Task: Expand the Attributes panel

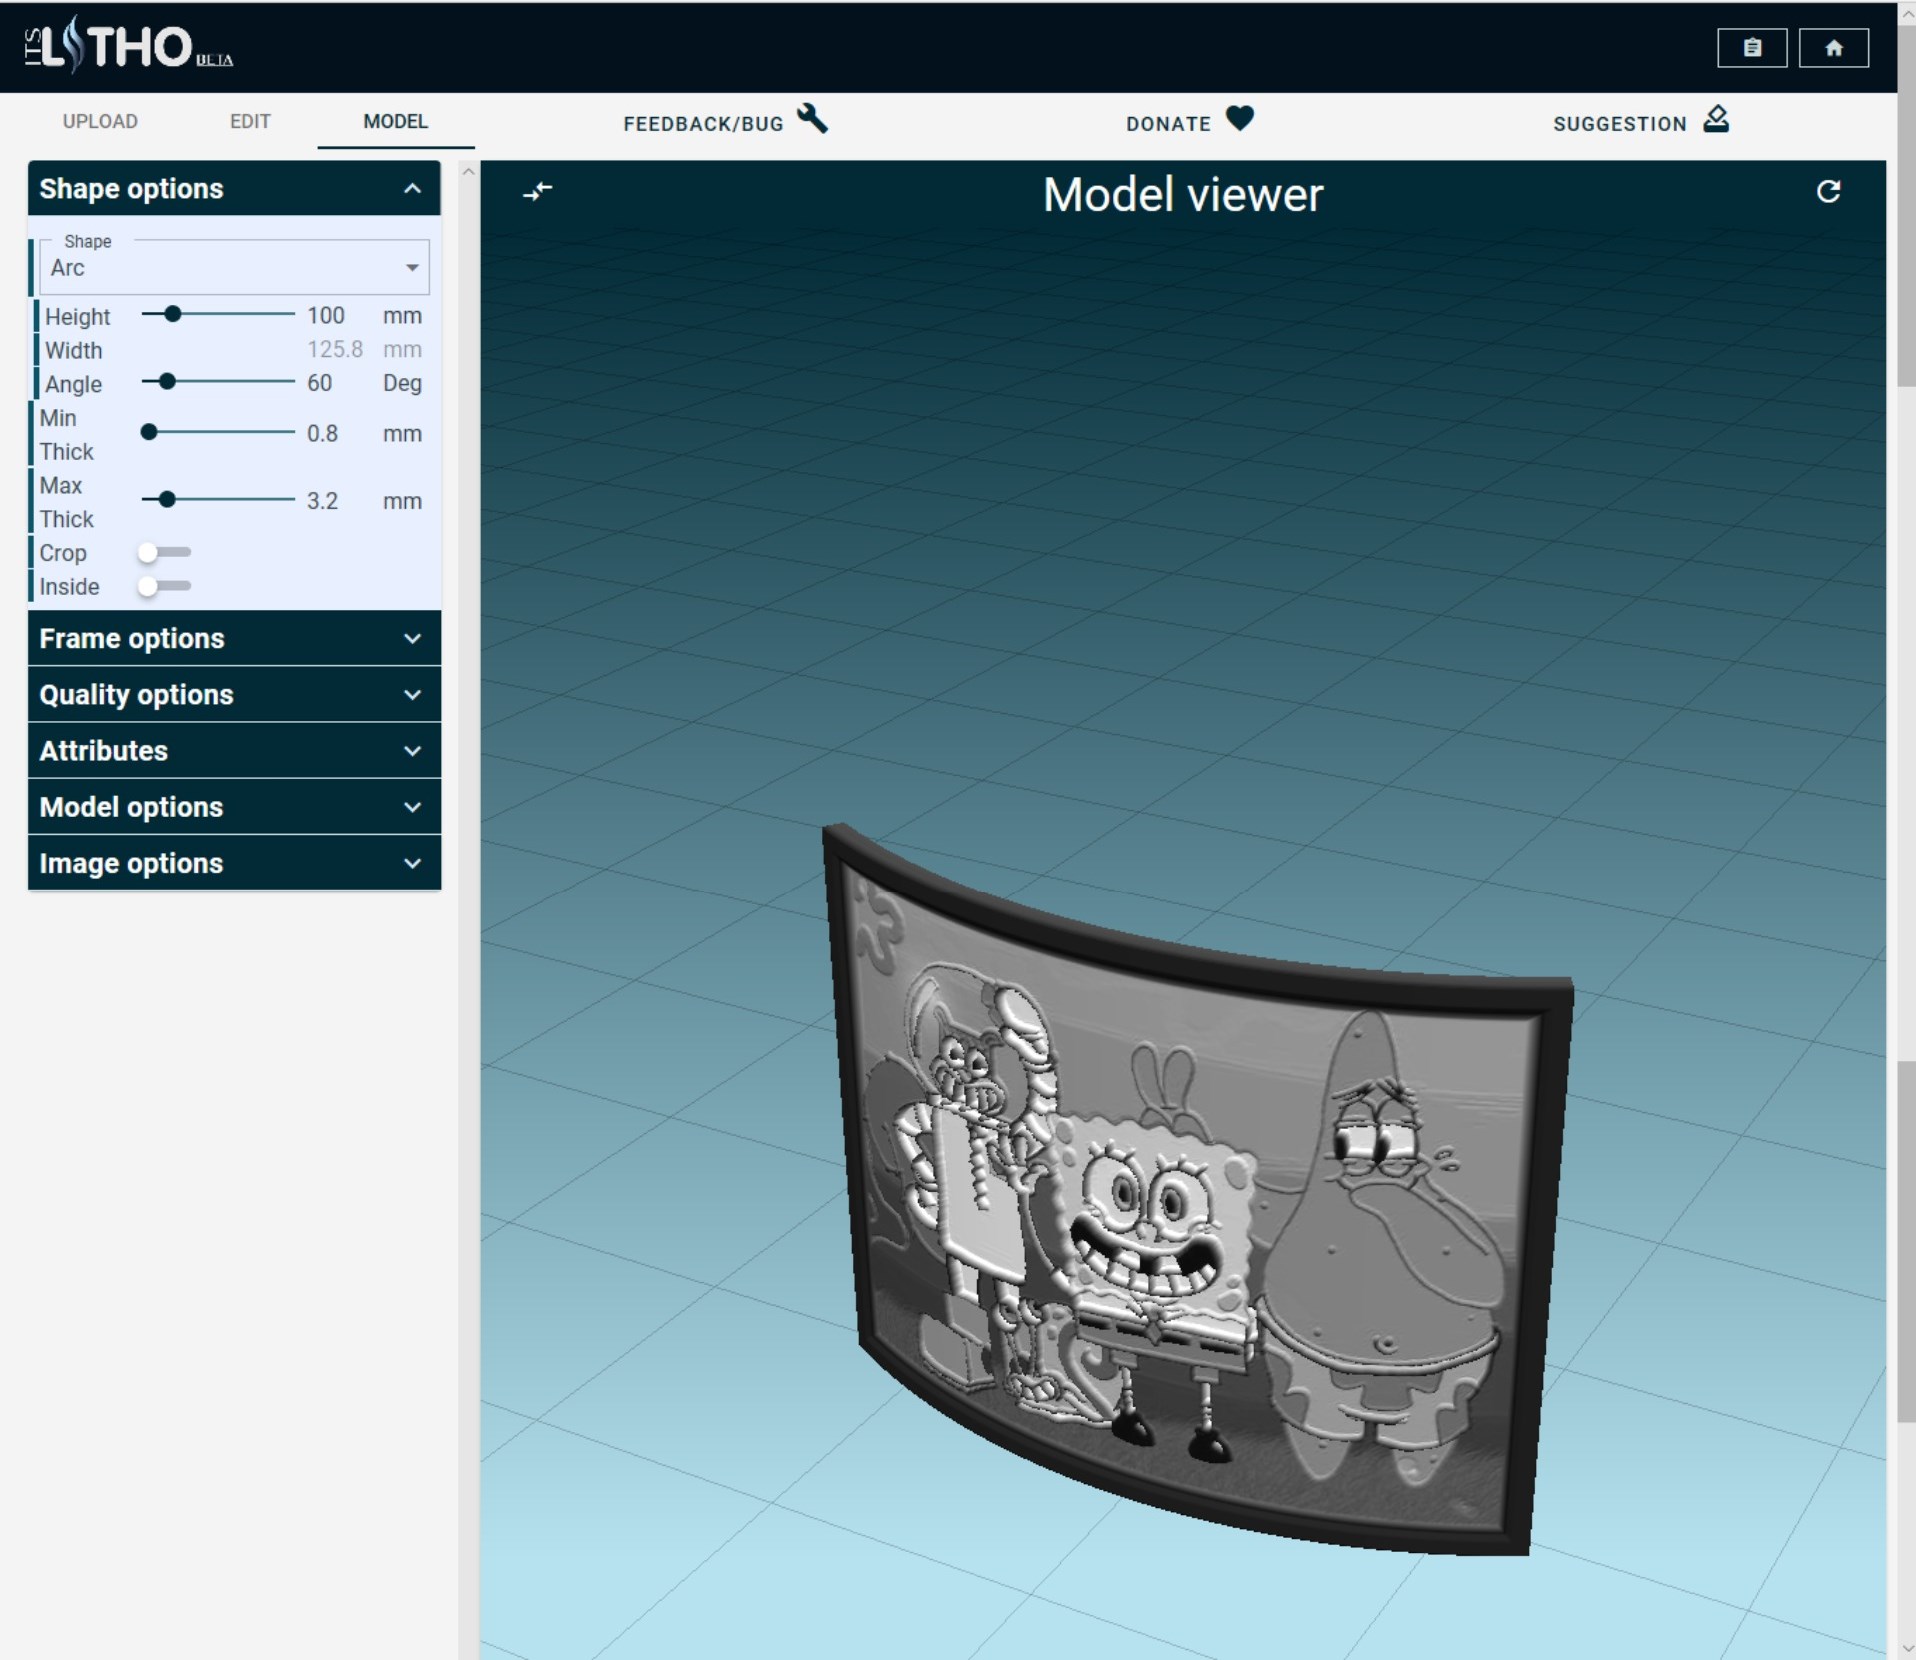Action: 235,750
